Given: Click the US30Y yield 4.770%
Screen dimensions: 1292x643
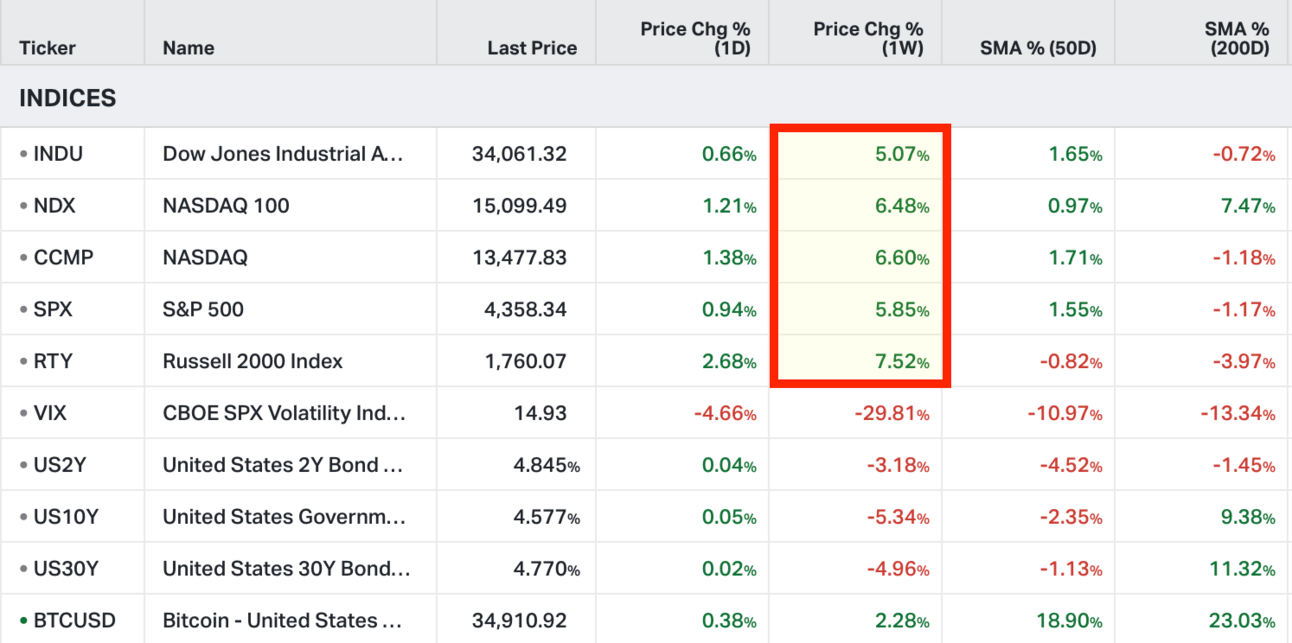Looking at the screenshot, I should point(548,569).
